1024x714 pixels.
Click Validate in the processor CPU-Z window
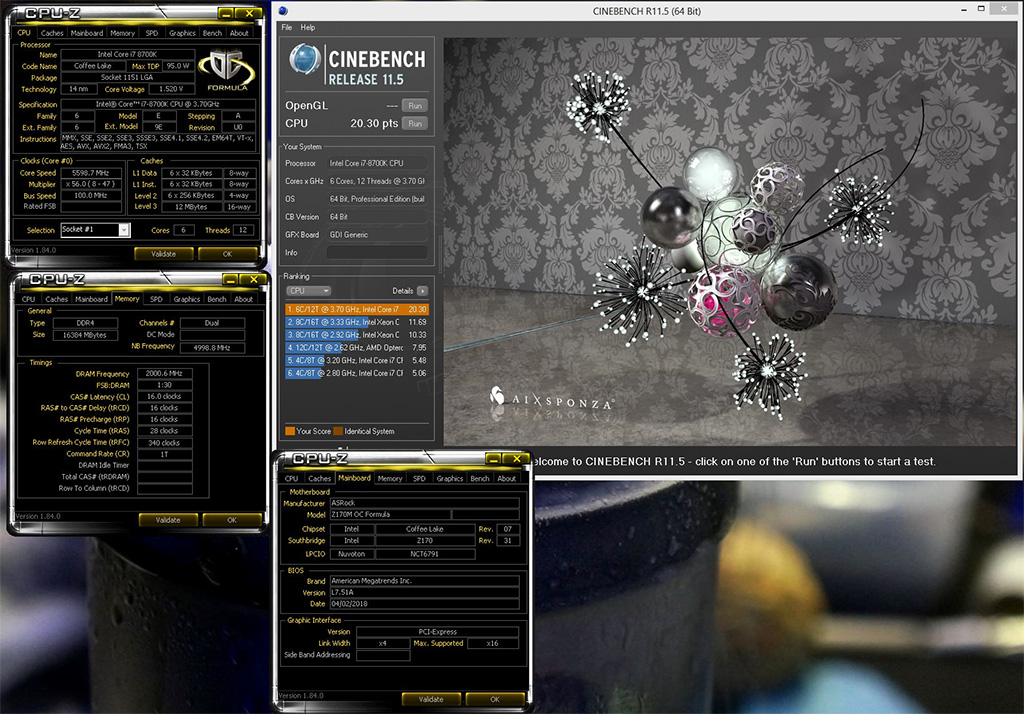tap(163, 254)
